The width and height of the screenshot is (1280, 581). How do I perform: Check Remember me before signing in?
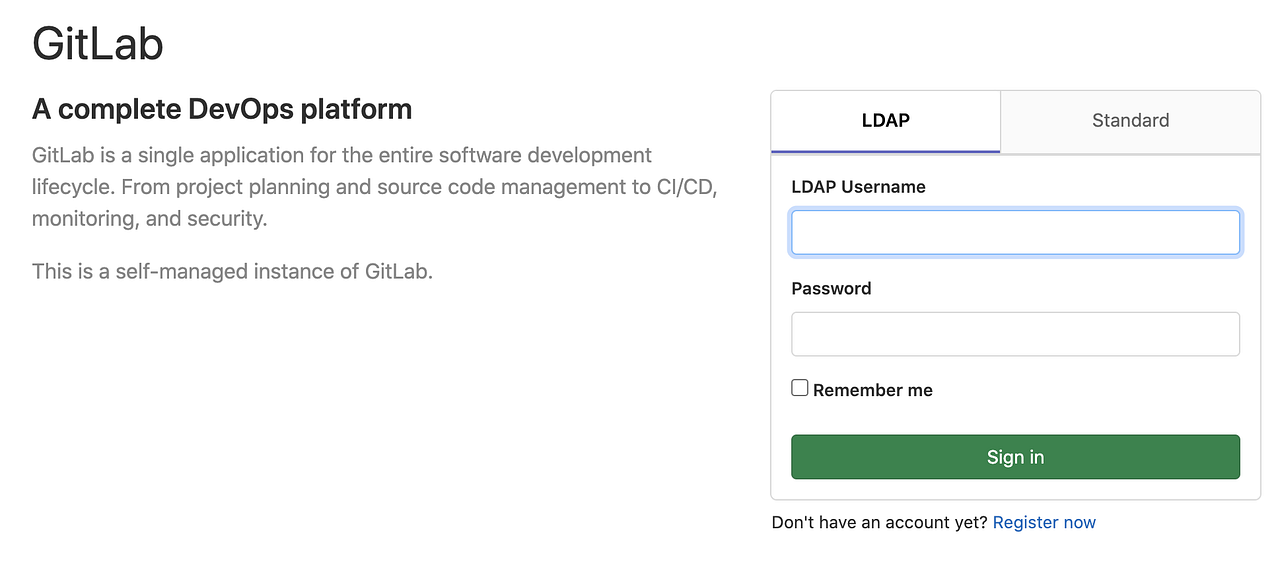tap(799, 387)
